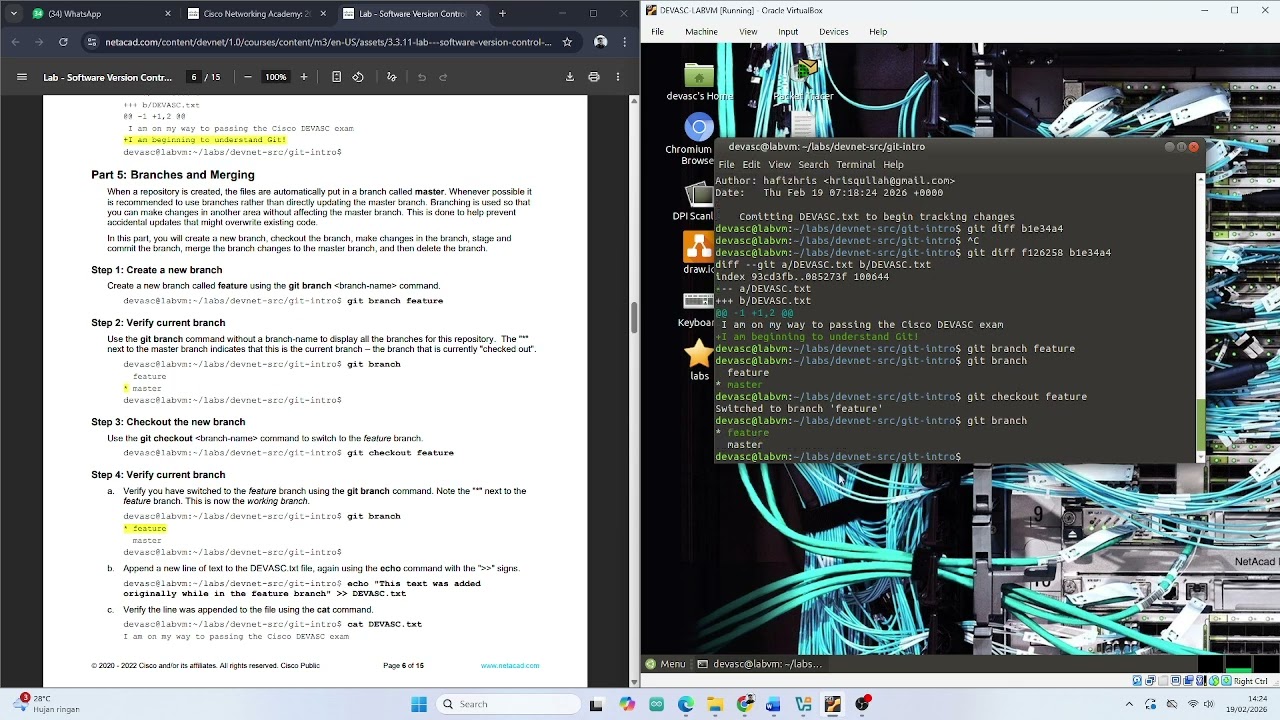Open Task View from taskbar
This screenshot has width=1280, height=720.
point(597,704)
